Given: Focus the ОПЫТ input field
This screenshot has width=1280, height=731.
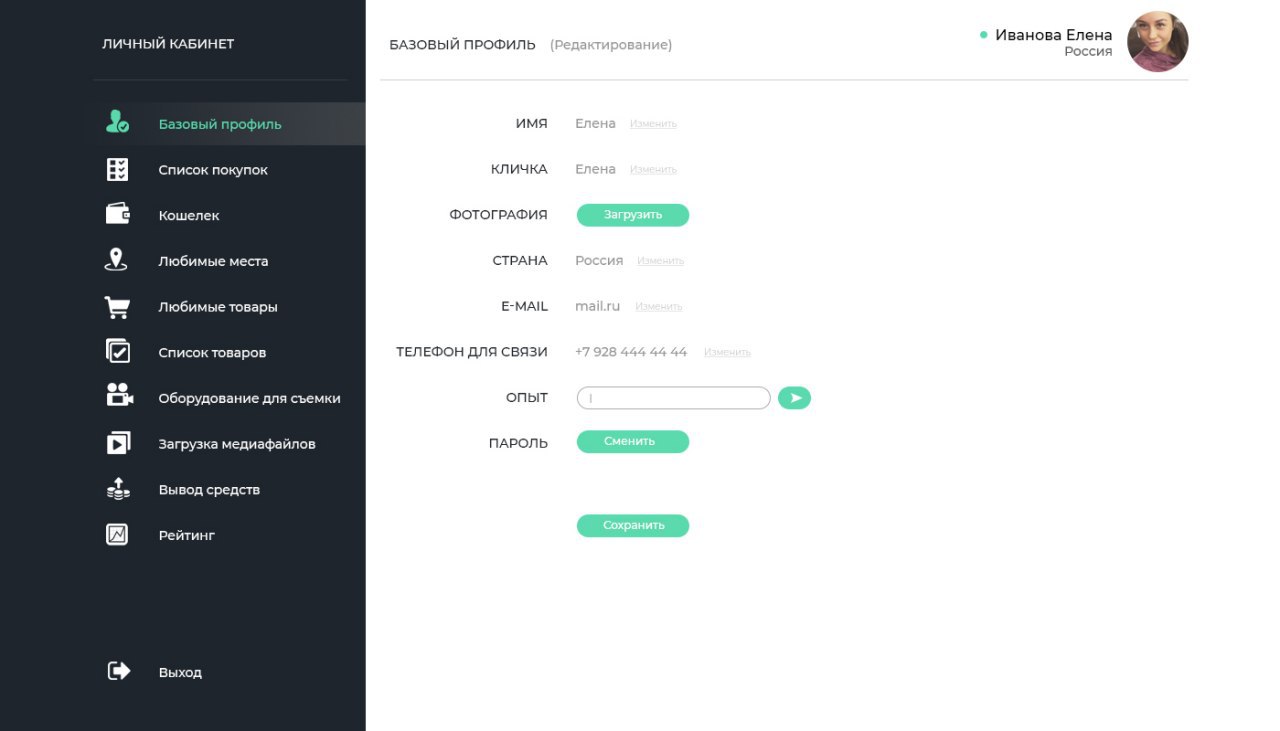Looking at the screenshot, I should tap(673, 398).
